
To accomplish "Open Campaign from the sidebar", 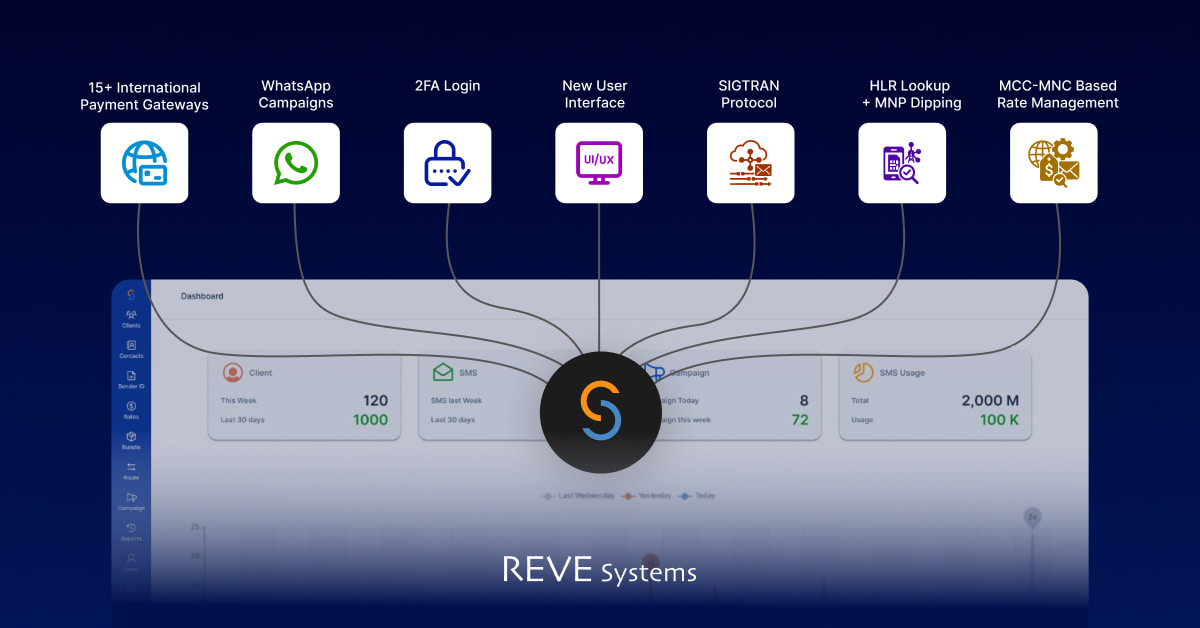I will click(131, 501).
